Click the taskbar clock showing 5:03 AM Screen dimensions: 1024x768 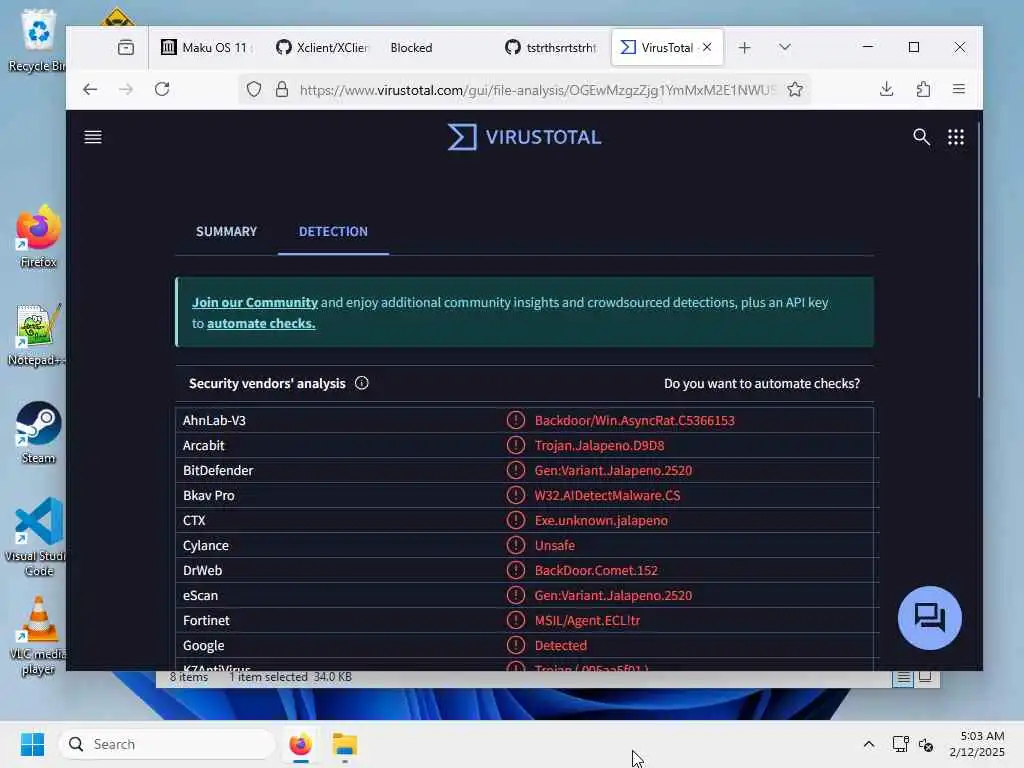click(977, 744)
